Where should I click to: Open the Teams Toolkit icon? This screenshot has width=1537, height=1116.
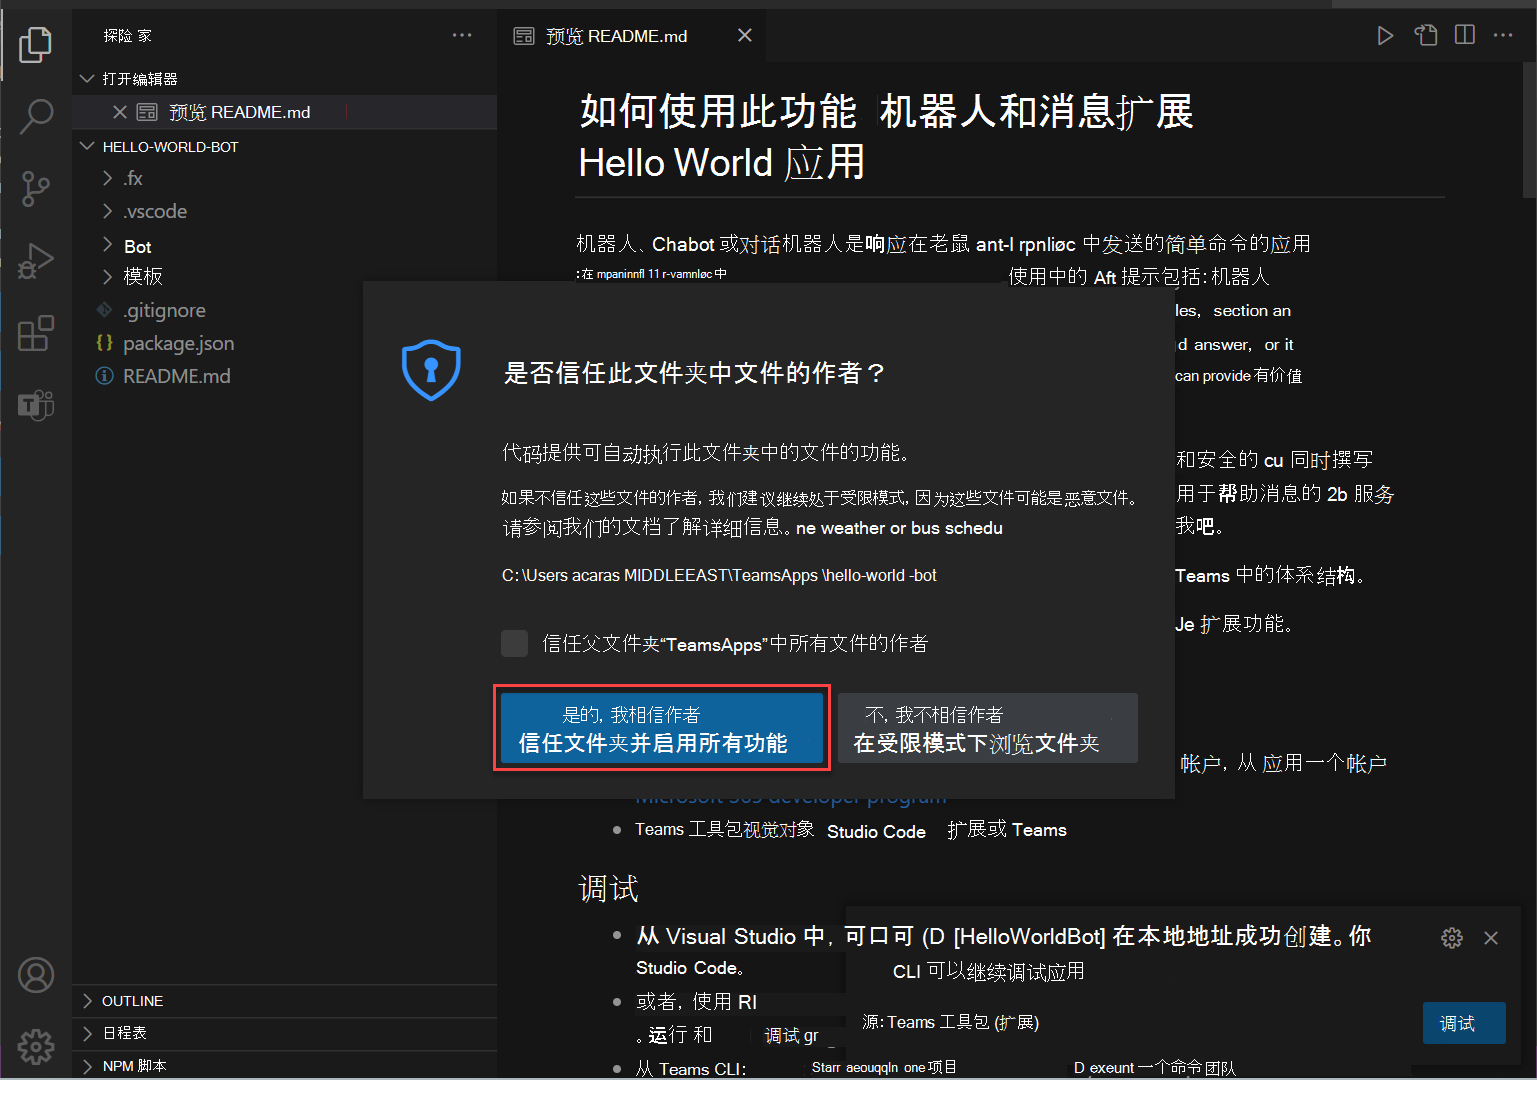36,405
